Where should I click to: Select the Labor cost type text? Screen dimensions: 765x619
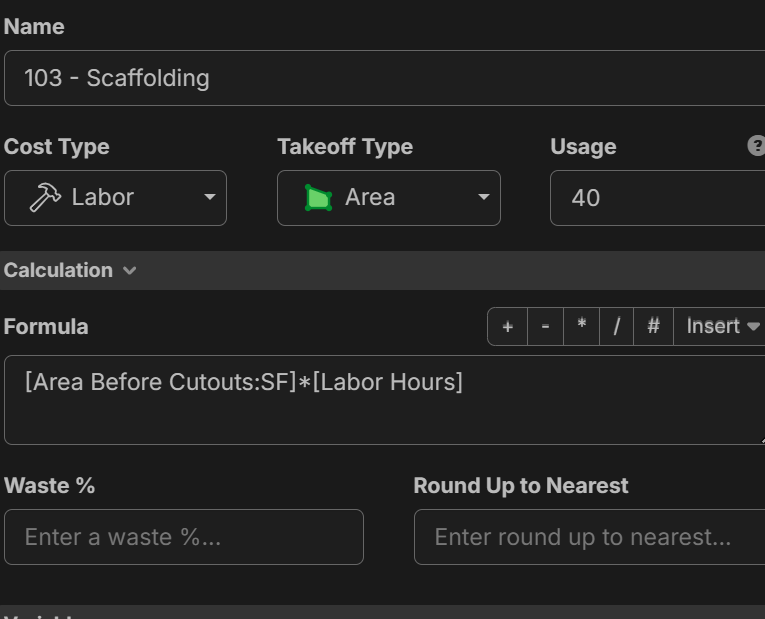coord(102,198)
